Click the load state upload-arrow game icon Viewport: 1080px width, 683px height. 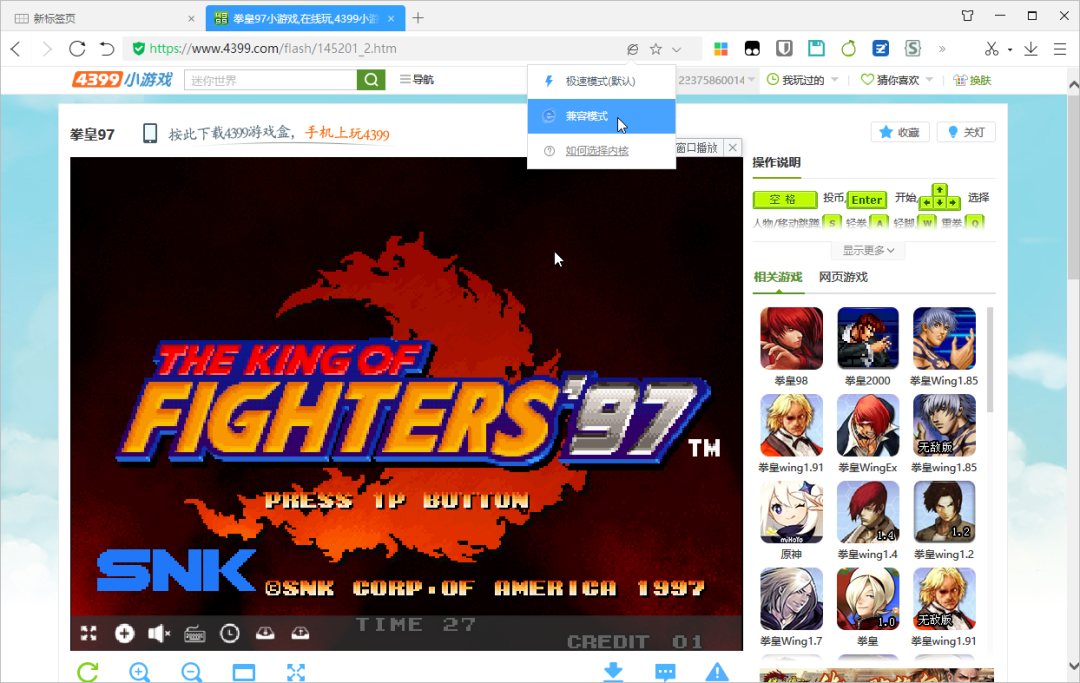pos(300,633)
